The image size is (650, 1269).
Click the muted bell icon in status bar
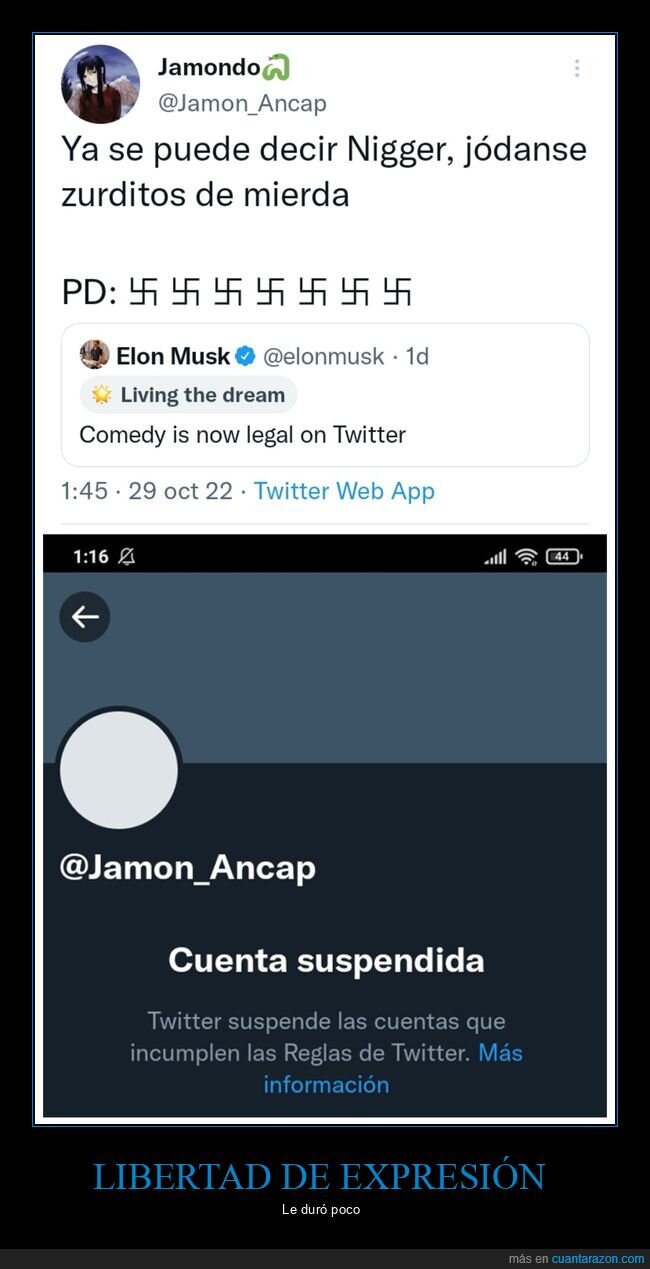tap(126, 557)
